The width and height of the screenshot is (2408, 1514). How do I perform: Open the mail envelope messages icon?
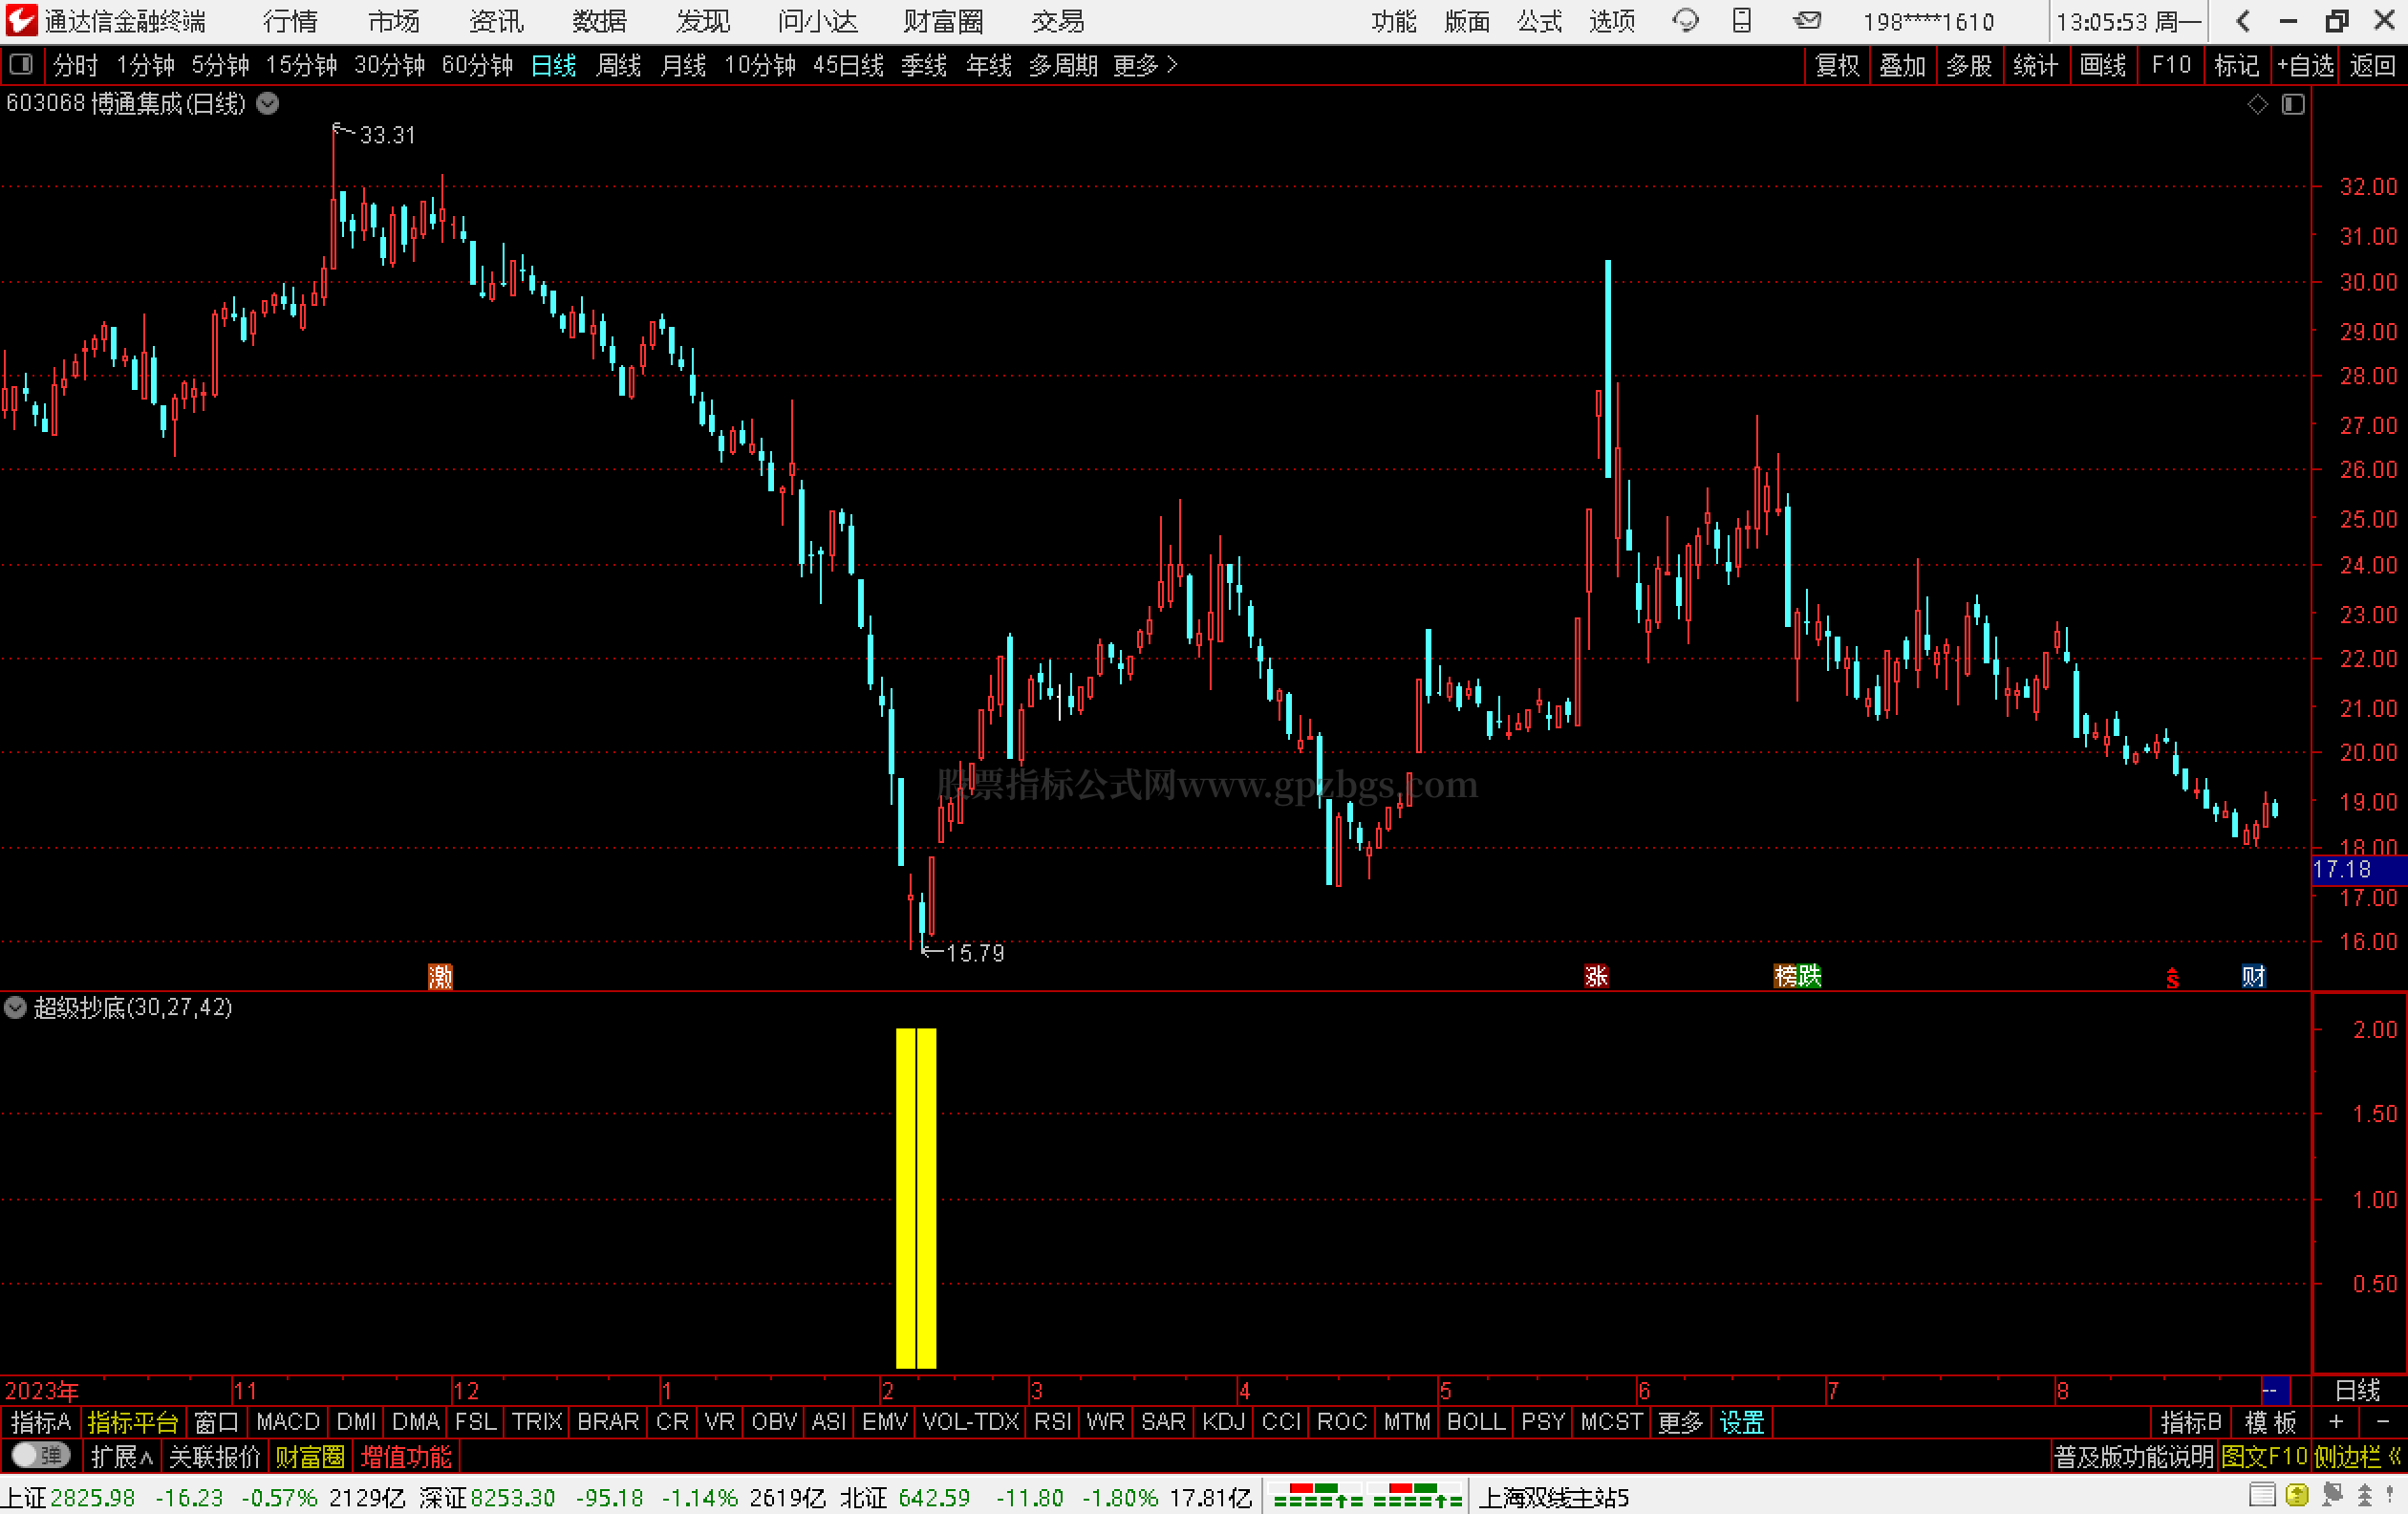coord(1806,20)
